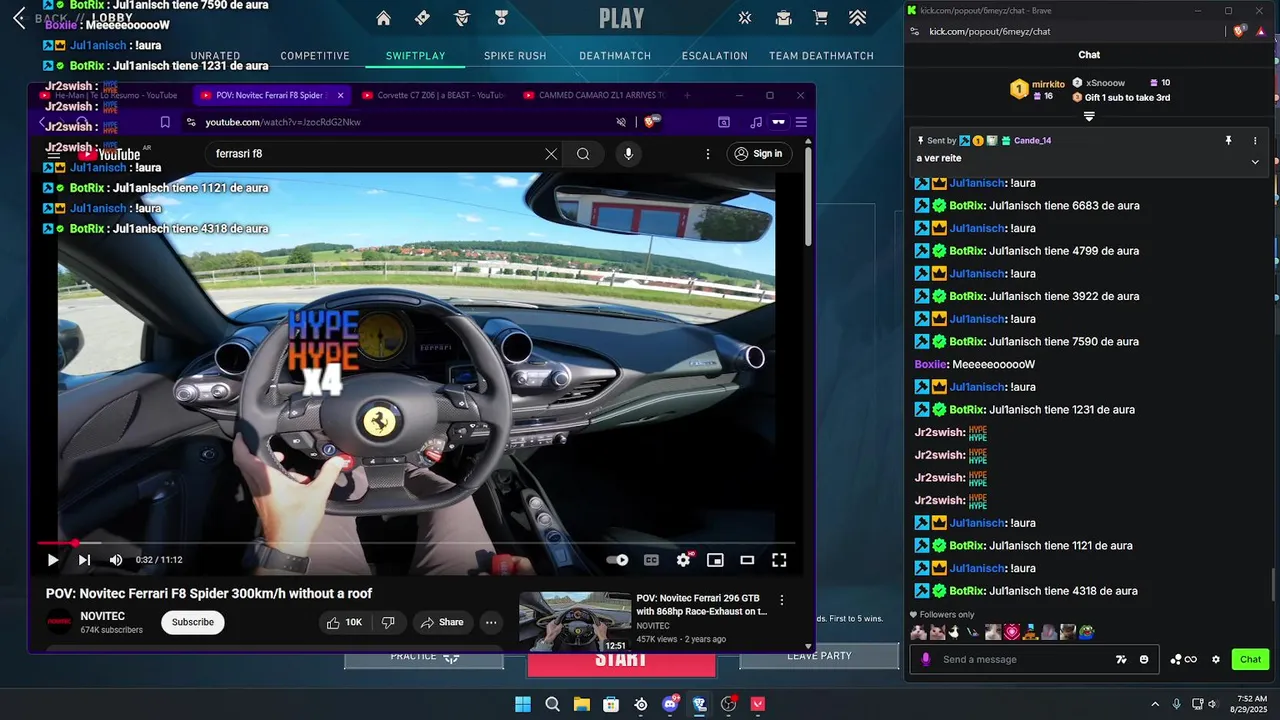Switch to Corvette C7 Z06 browser tab
Viewport: 1280px width, 720px height.
click(433, 95)
